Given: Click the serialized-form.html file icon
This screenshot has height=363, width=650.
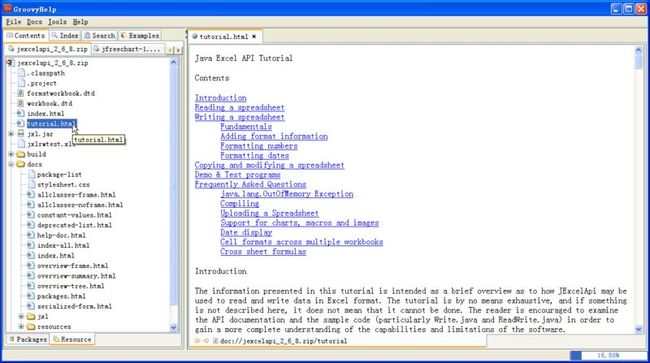Looking at the screenshot, I should point(31,306).
